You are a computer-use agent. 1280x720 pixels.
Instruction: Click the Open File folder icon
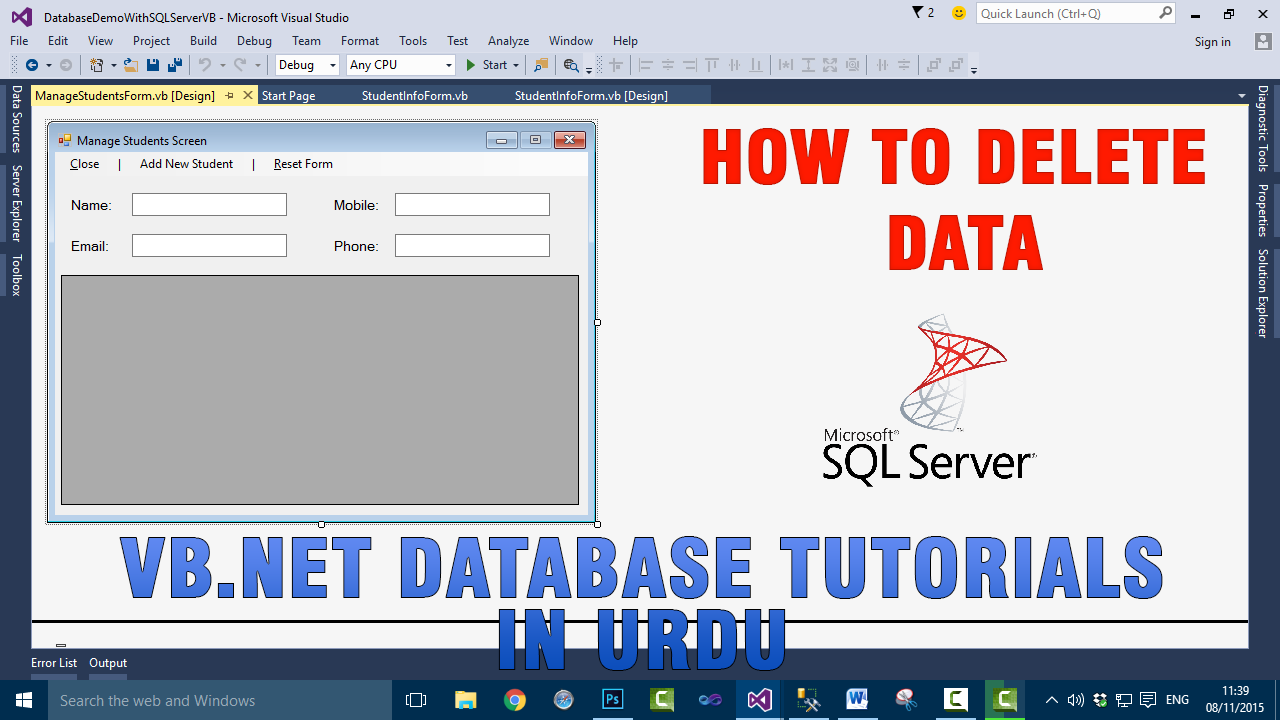130,65
